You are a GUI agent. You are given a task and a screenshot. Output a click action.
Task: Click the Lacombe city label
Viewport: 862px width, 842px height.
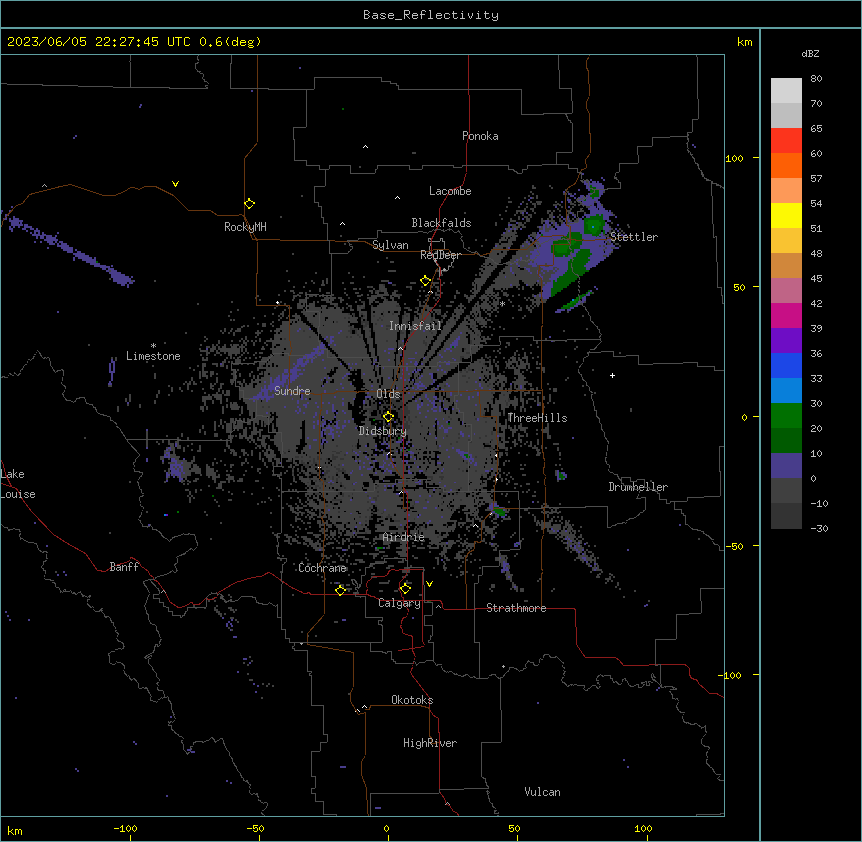click(450, 191)
